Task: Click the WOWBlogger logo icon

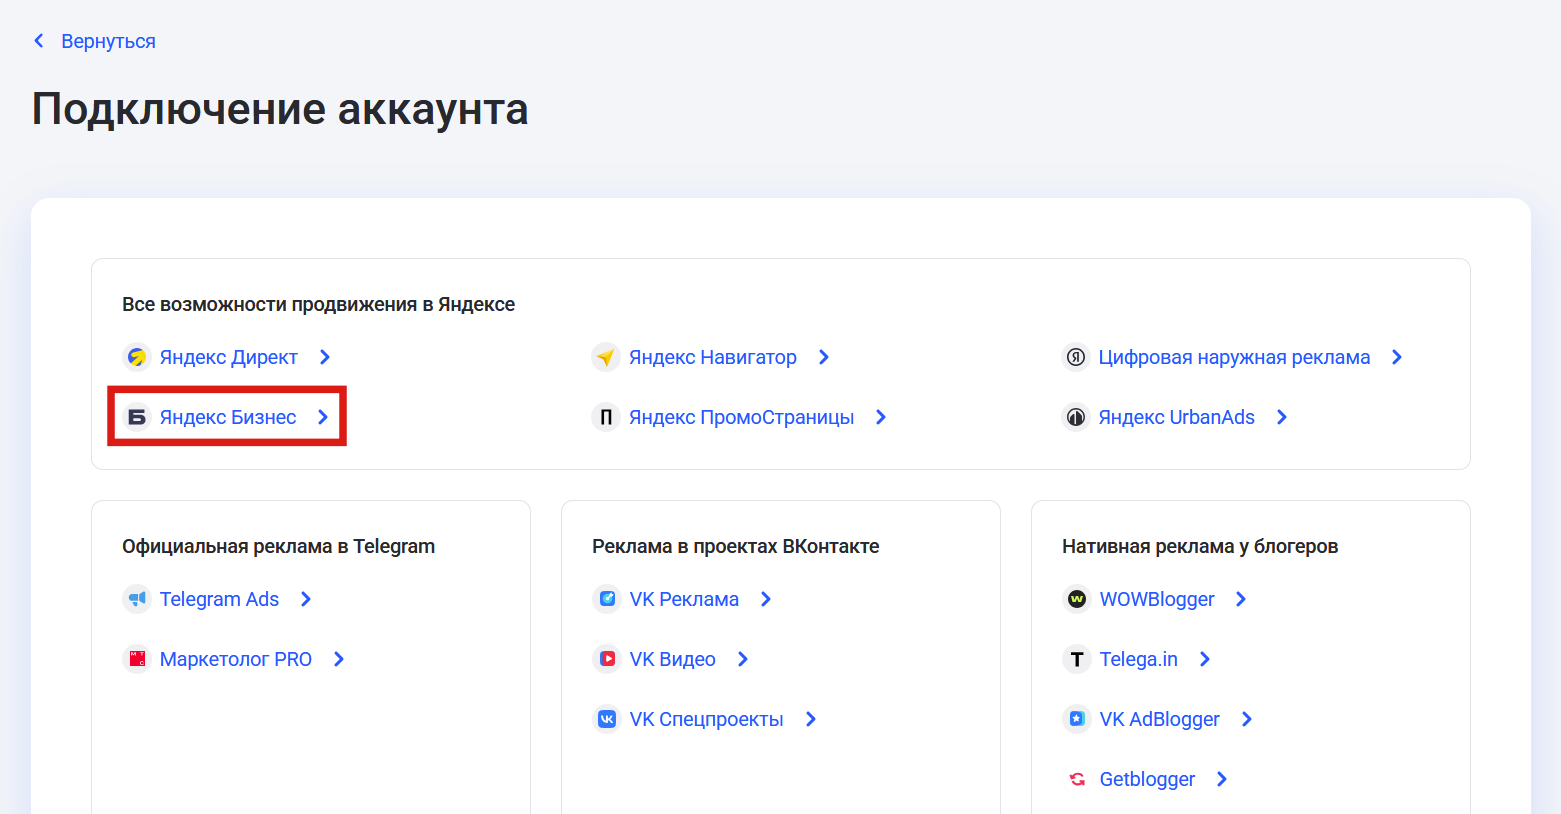Action: [1077, 599]
